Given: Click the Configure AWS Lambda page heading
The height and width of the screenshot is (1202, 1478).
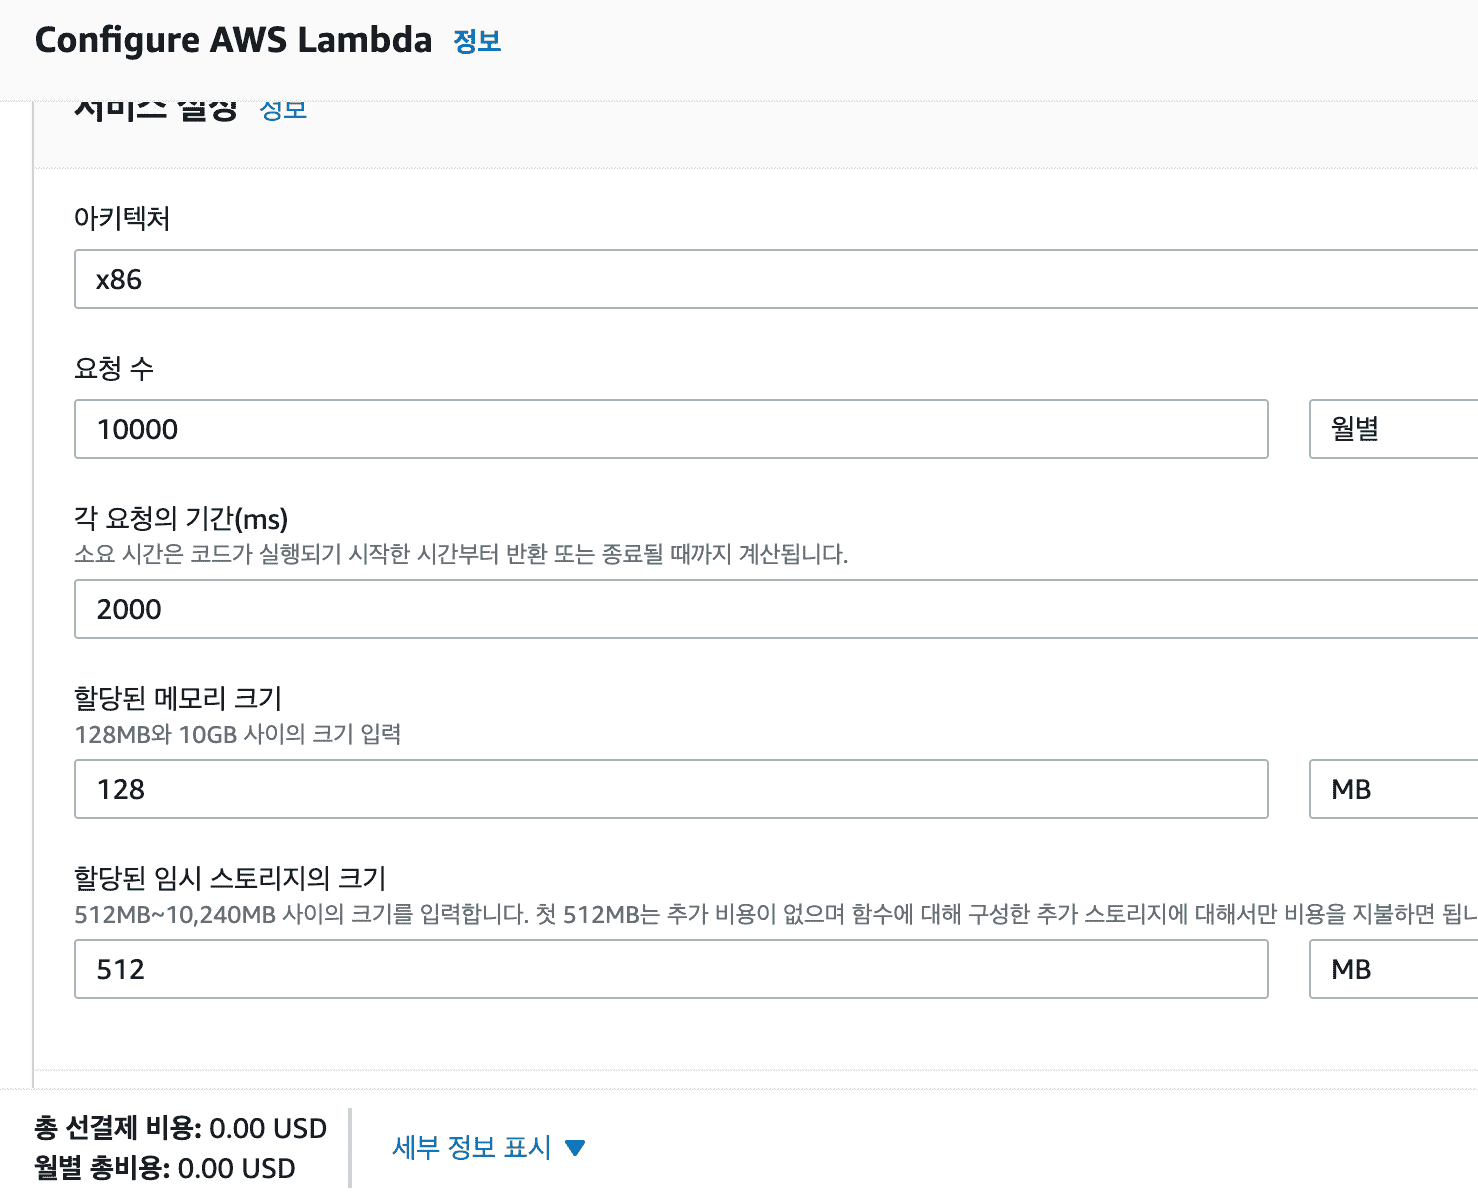Looking at the screenshot, I should click(x=233, y=40).
